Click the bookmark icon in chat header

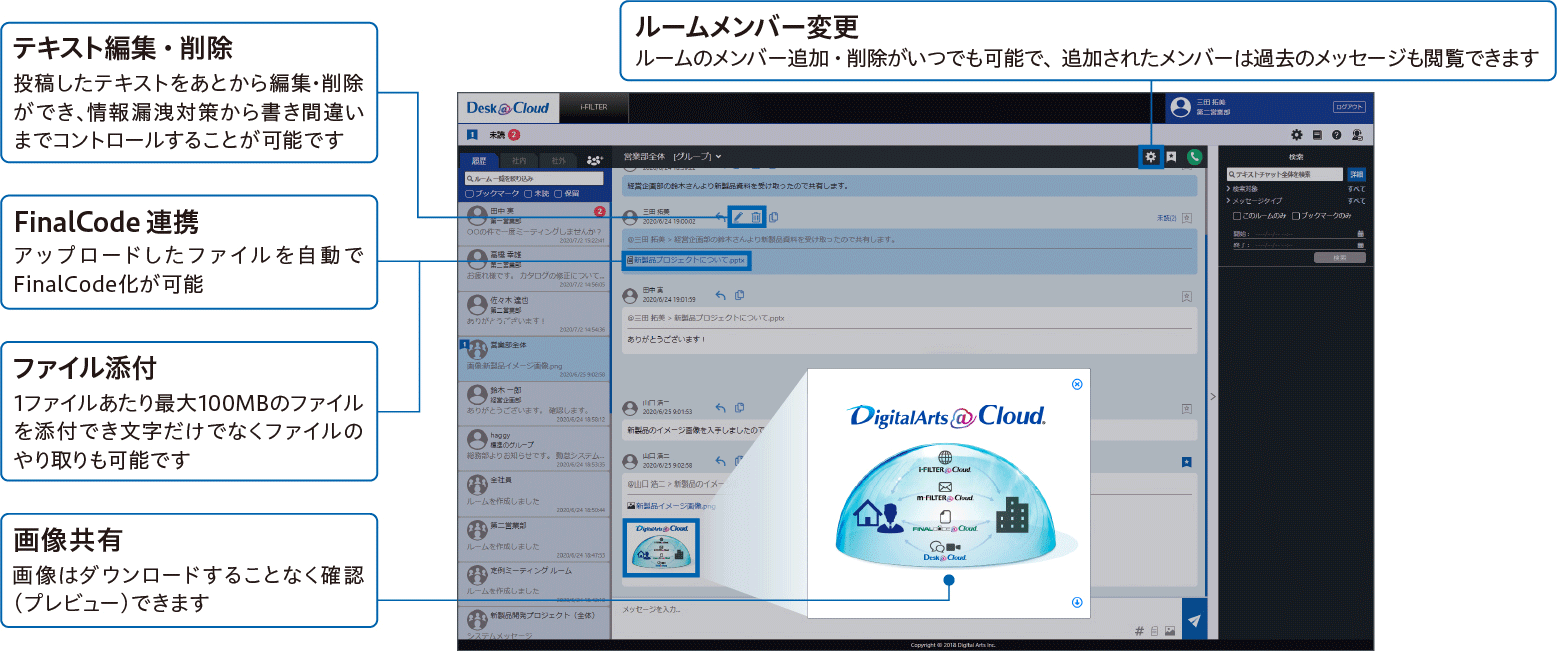click(1171, 157)
